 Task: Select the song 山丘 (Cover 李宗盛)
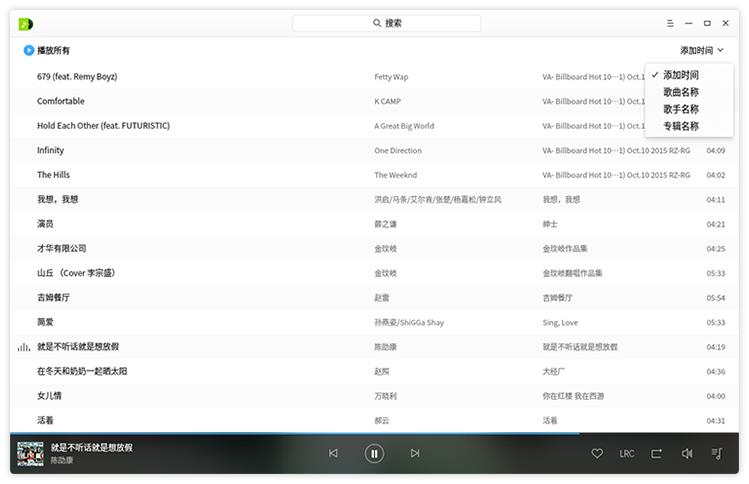pyautogui.click(x=76, y=273)
